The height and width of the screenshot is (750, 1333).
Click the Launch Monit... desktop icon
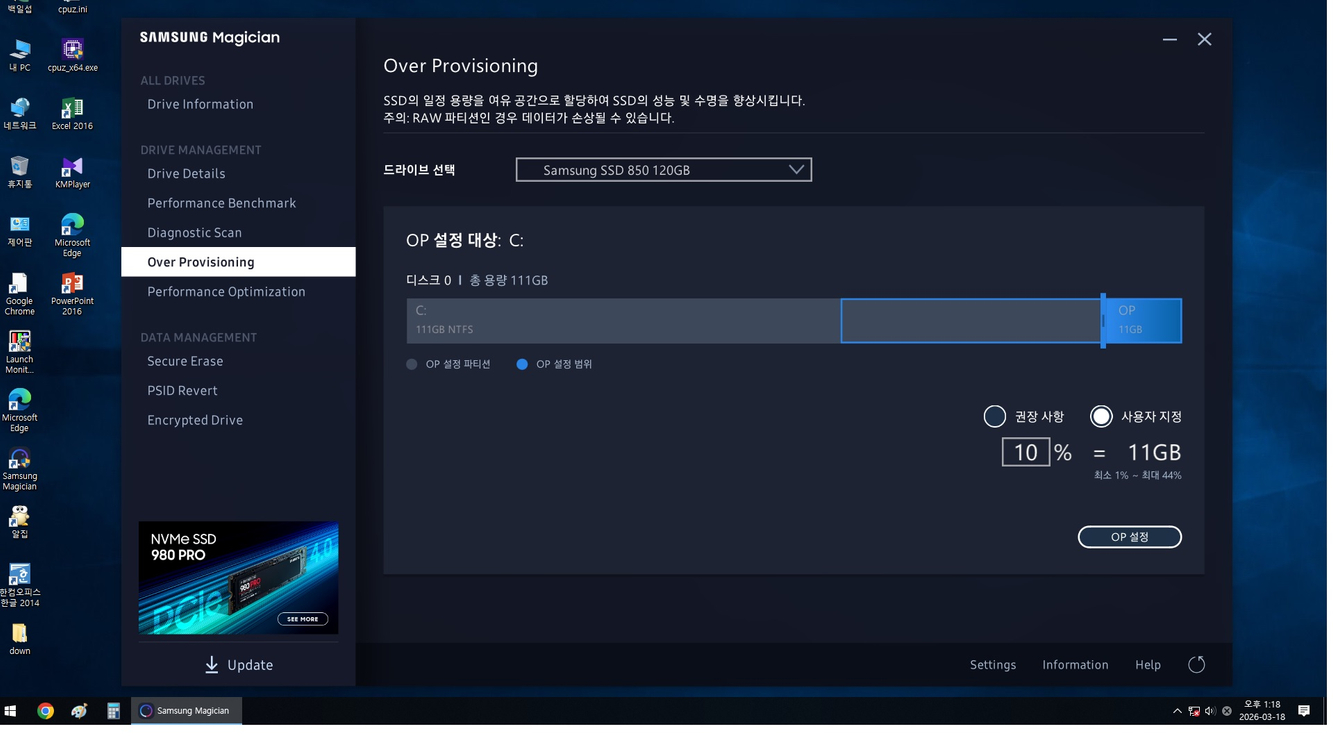tap(20, 354)
